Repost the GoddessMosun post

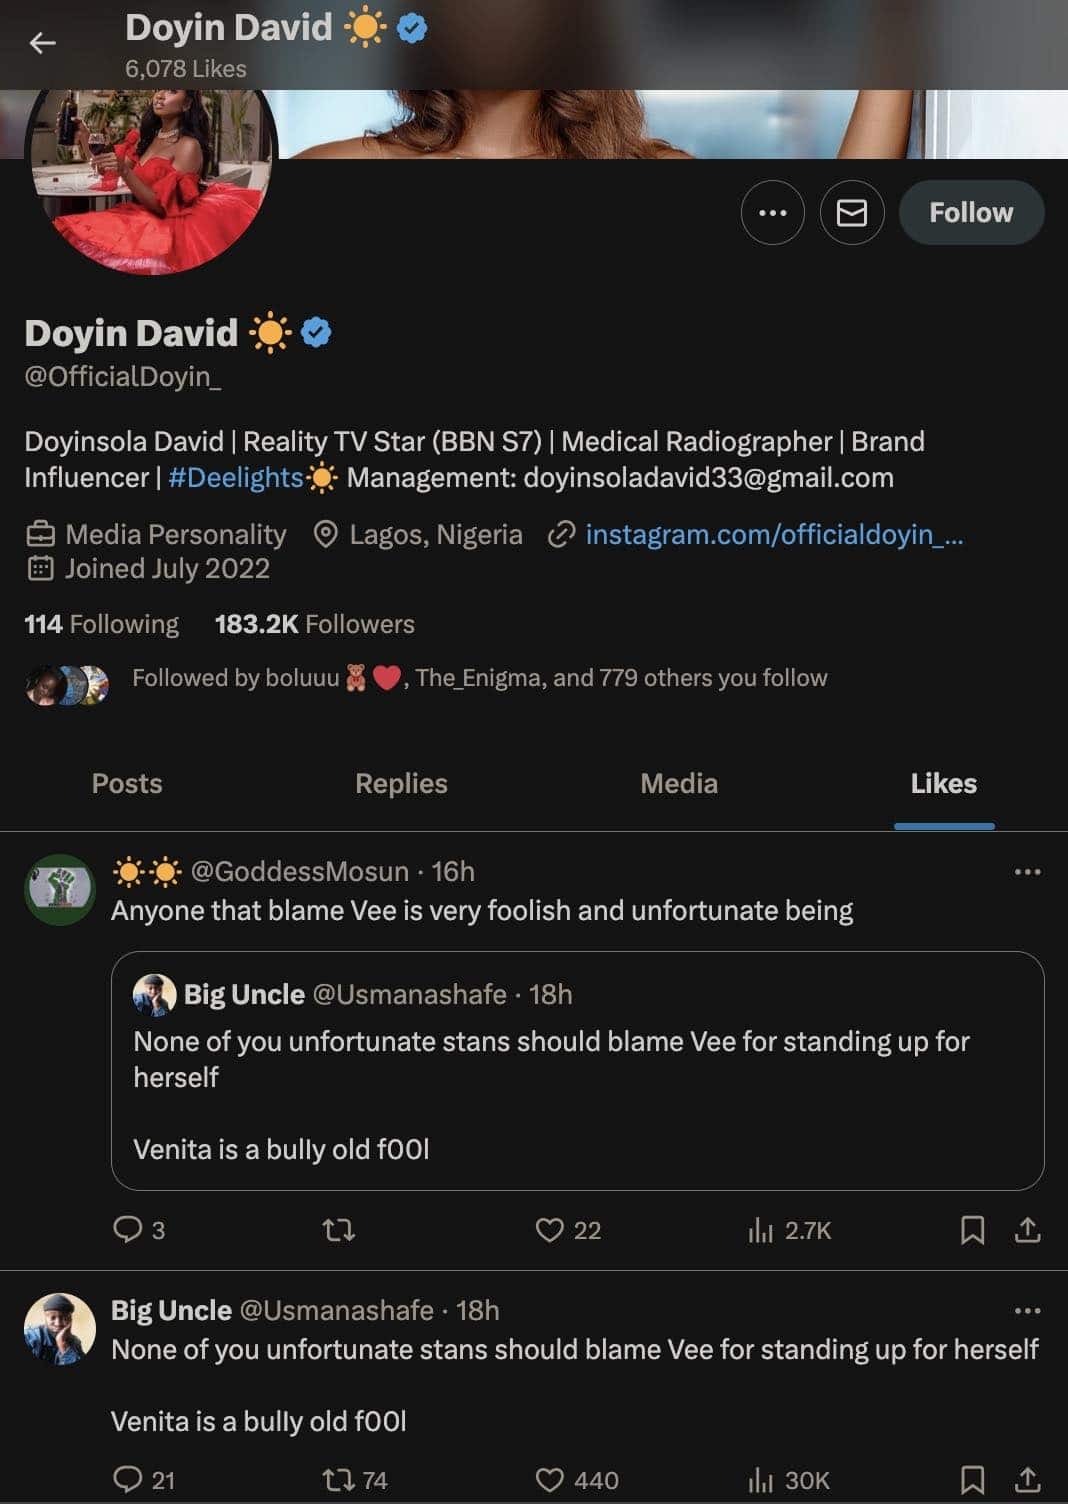tap(339, 1229)
